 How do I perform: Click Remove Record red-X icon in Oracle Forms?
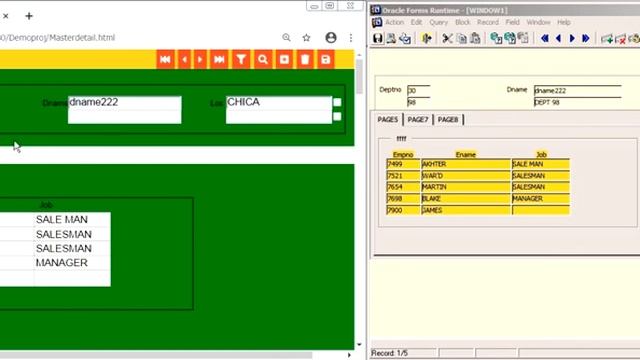pyautogui.click(x=620, y=39)
